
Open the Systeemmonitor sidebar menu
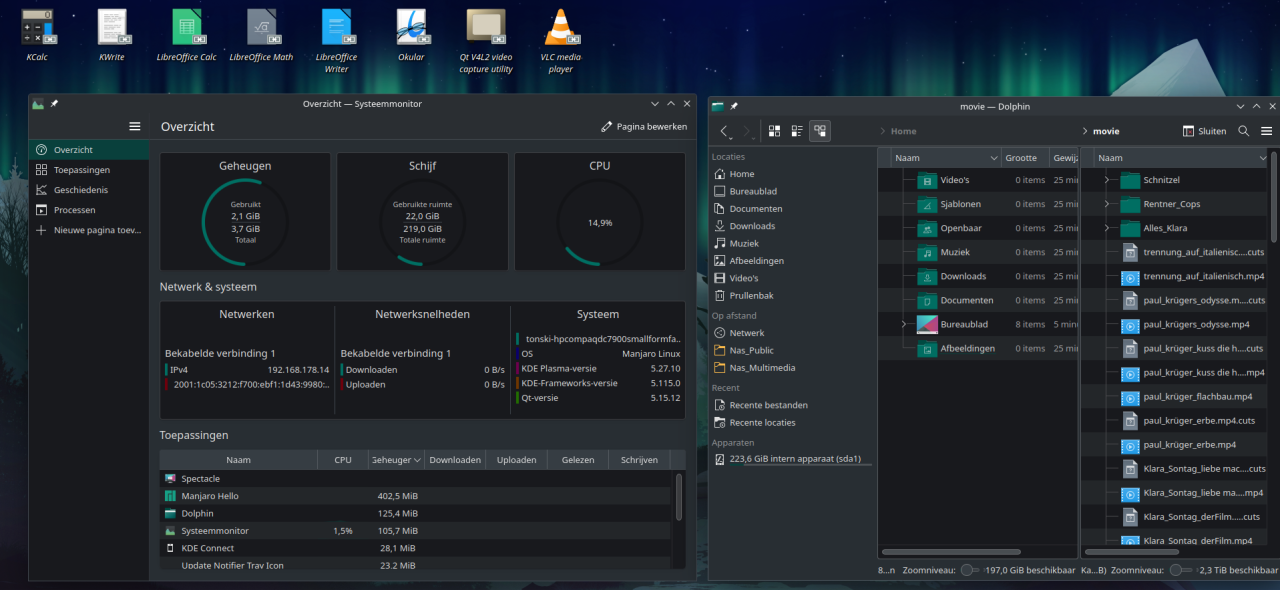click(134, 126)
